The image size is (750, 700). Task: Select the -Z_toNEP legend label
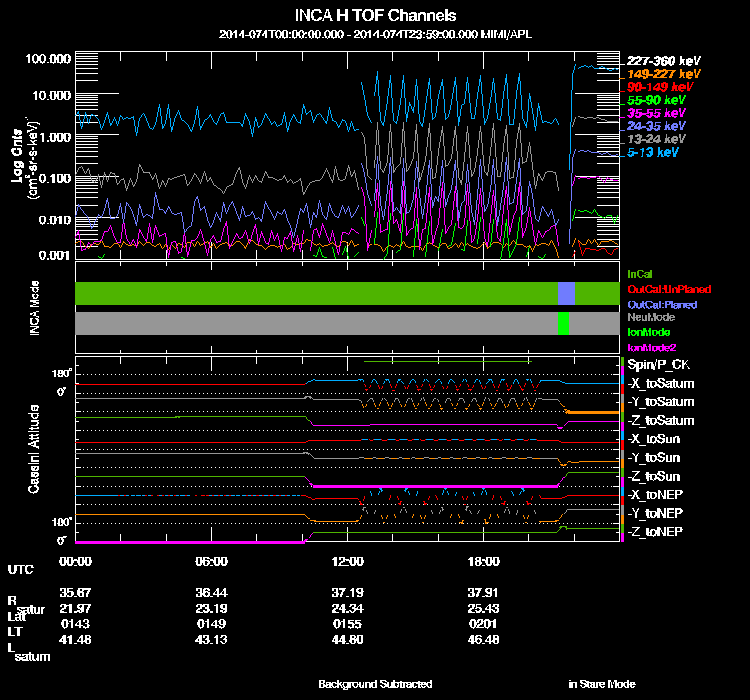[x=655, y=530]
